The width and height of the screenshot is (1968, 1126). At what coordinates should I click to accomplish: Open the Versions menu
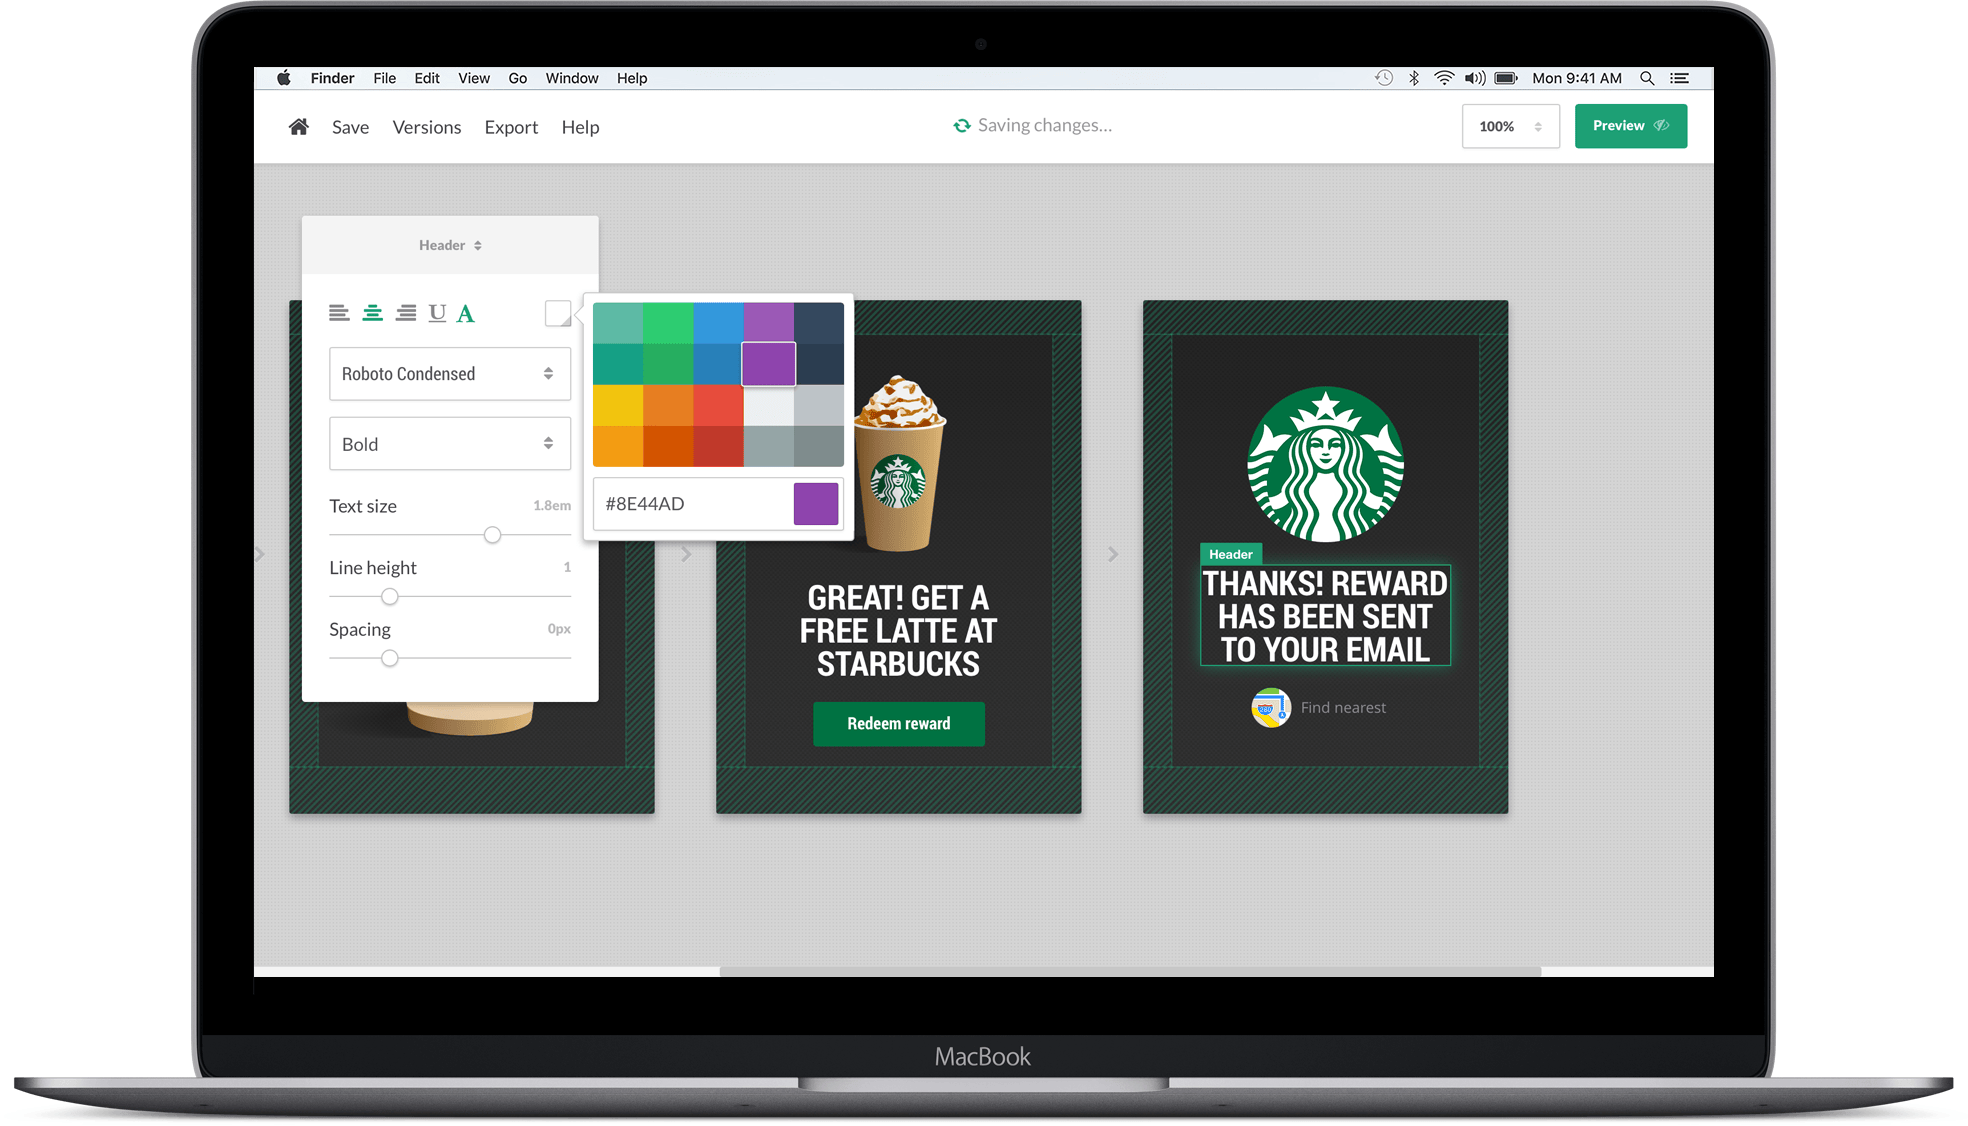[x=427, y=127]
